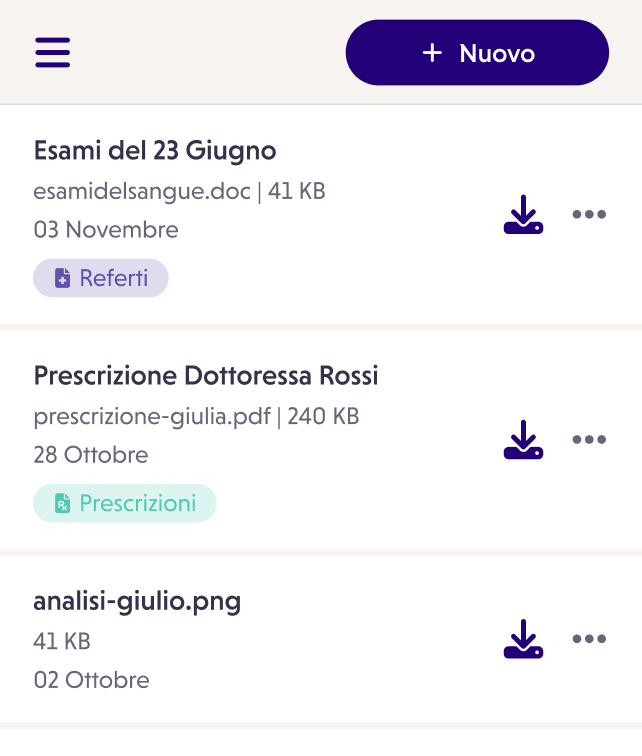
Task: Open the Esami del 23 Giugno title
Action: (155, 151)
